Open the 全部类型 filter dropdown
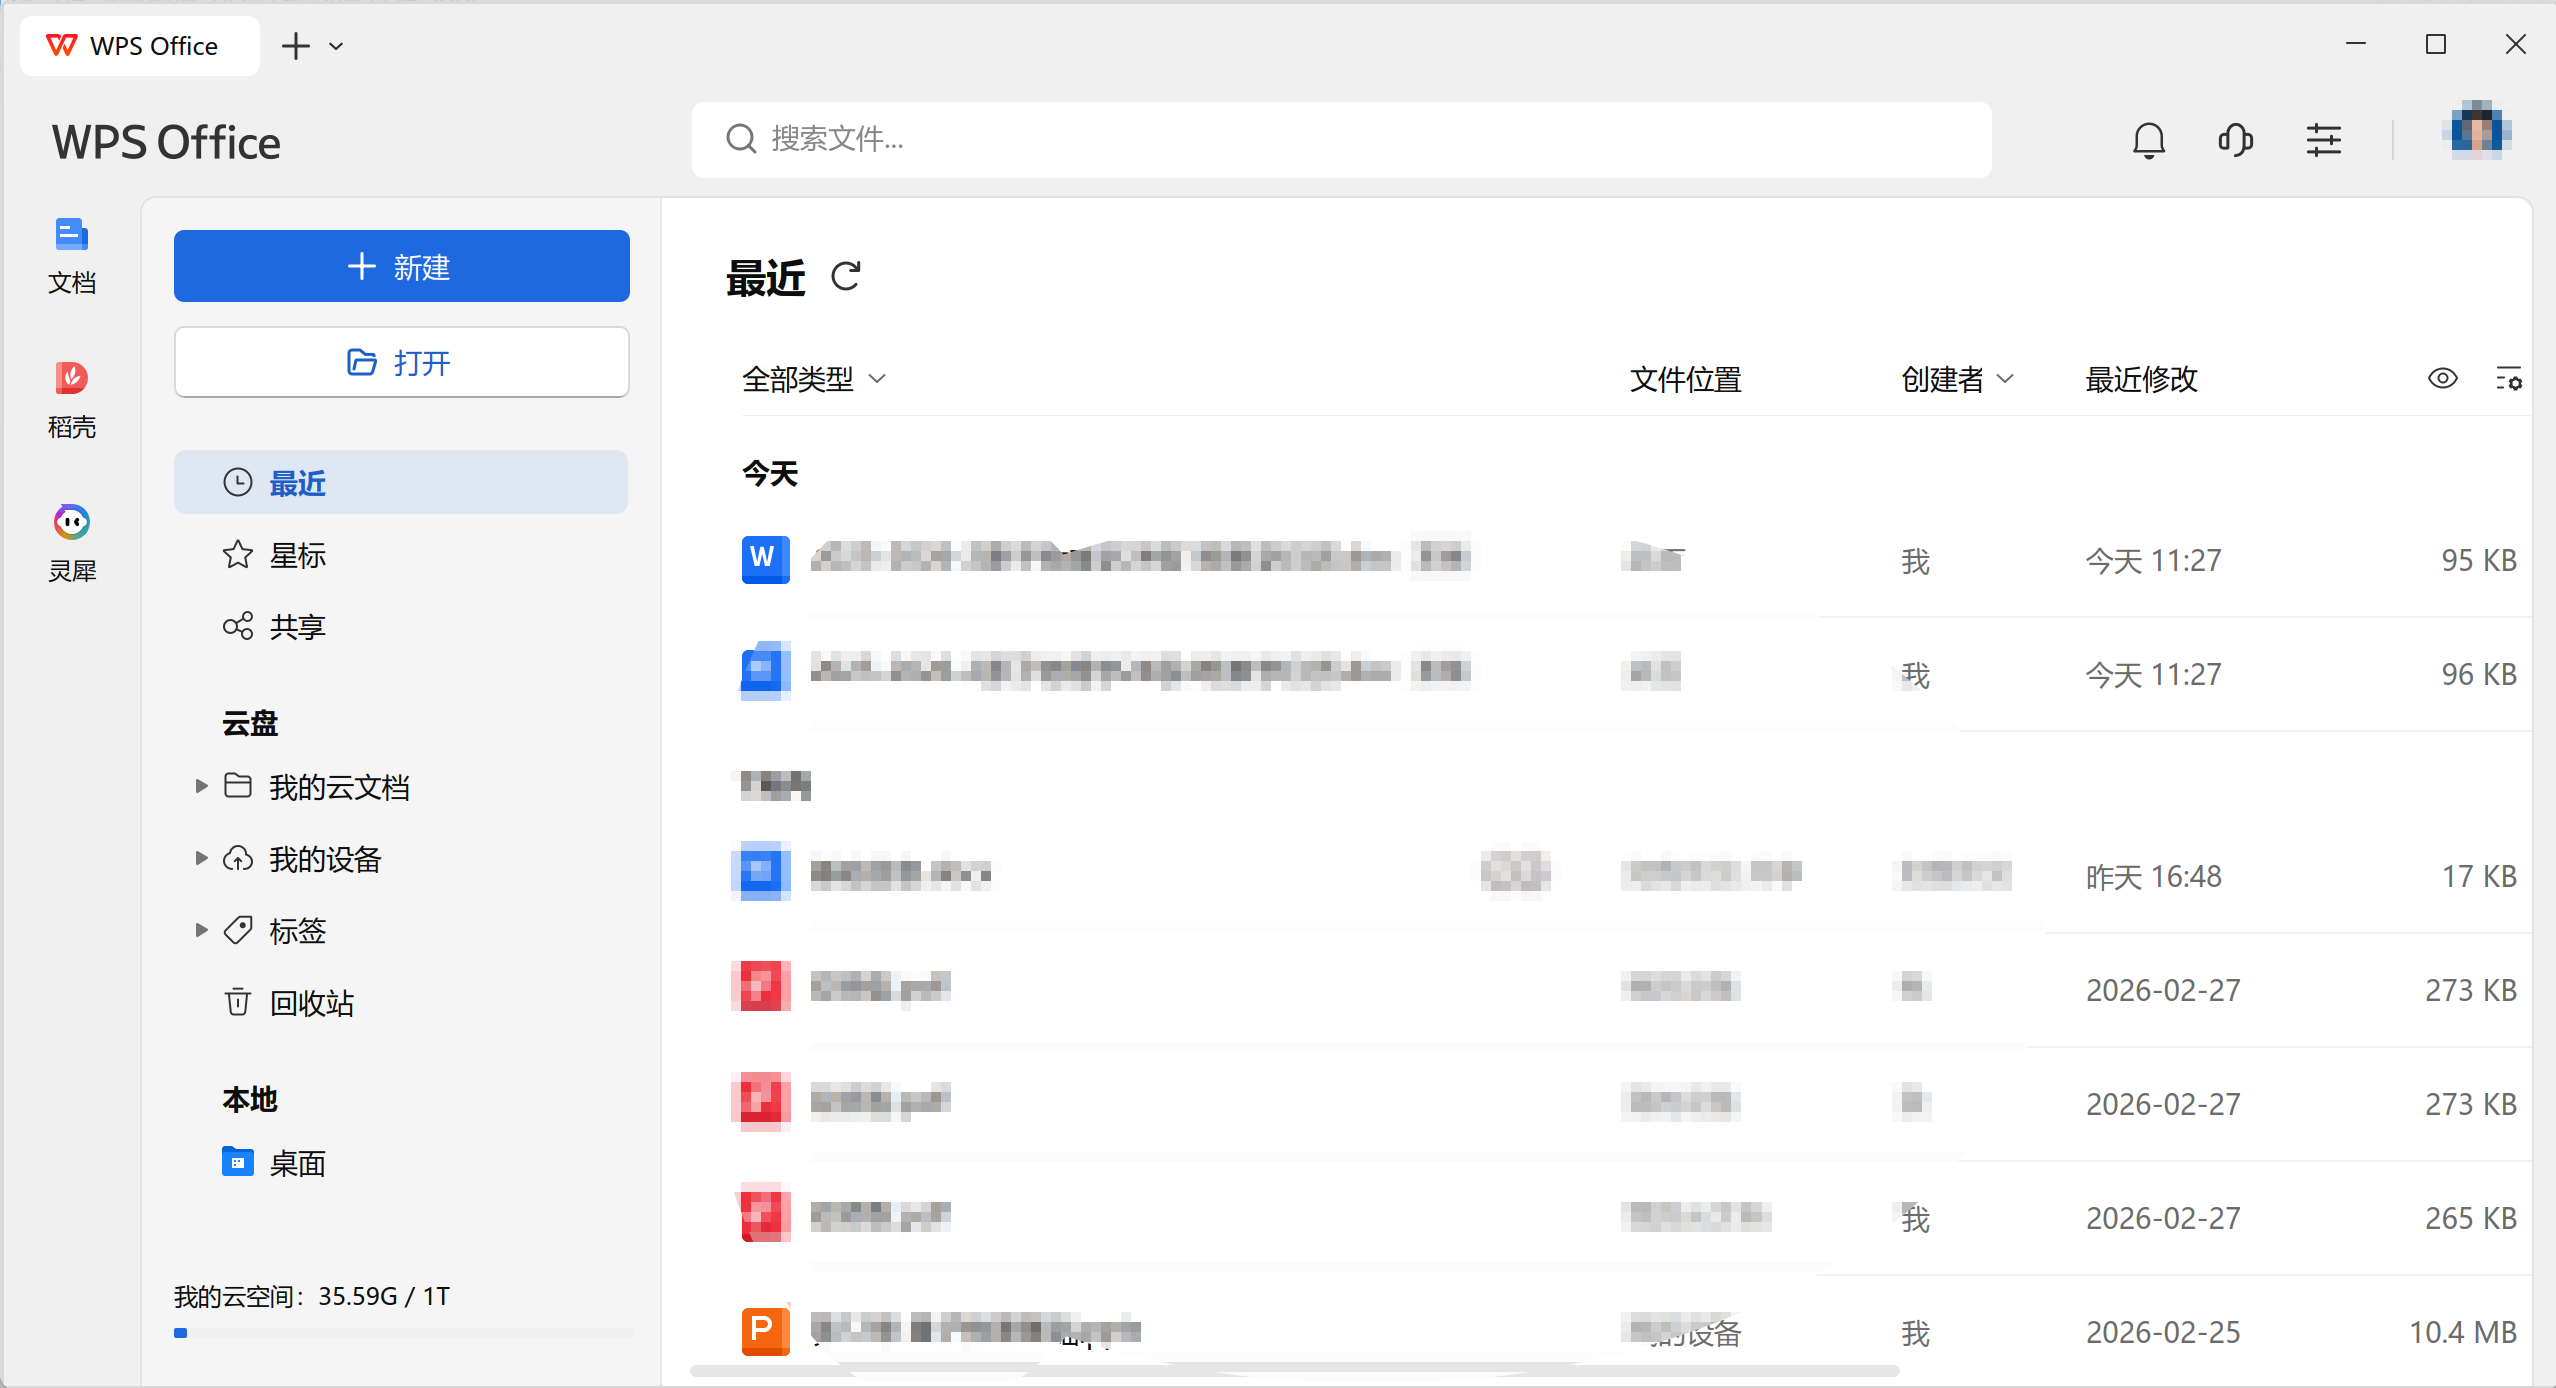This screenshot has height=1388, width=2556. click(814, 379)
